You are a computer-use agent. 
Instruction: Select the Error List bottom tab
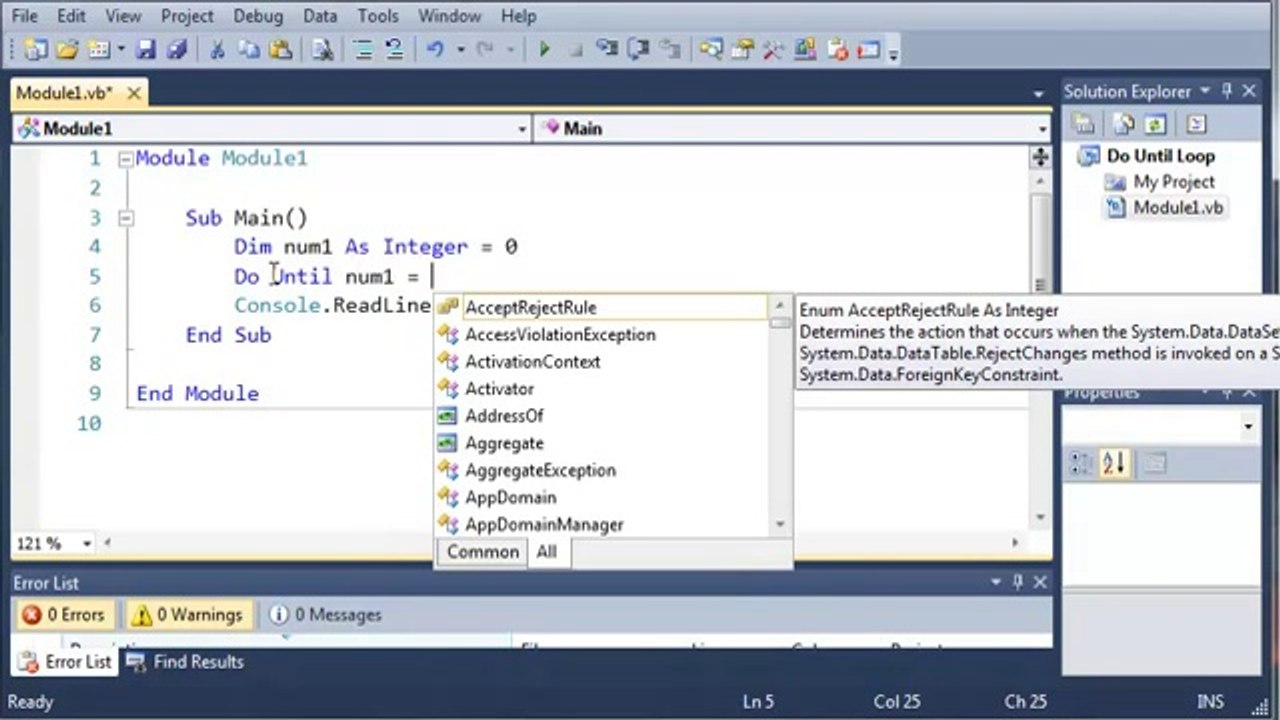66,662
